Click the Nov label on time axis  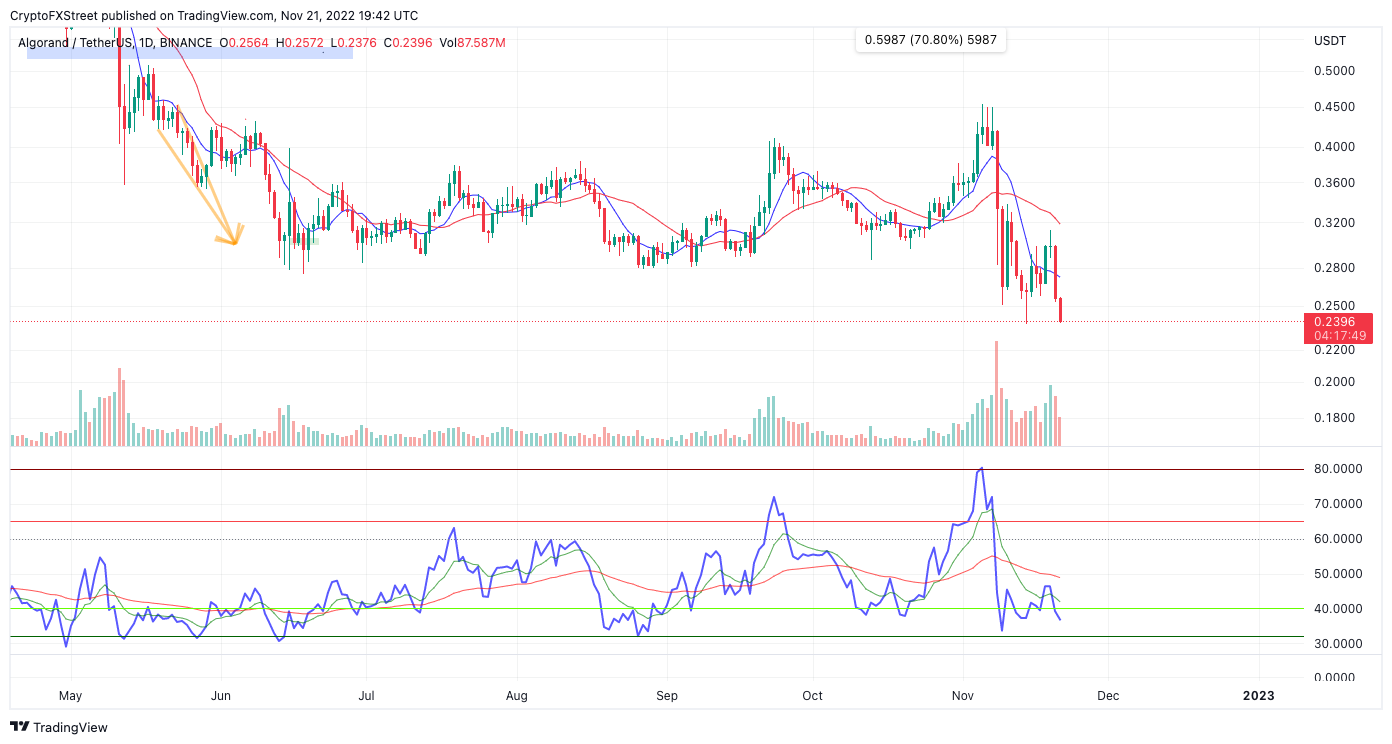pos(963,695)
